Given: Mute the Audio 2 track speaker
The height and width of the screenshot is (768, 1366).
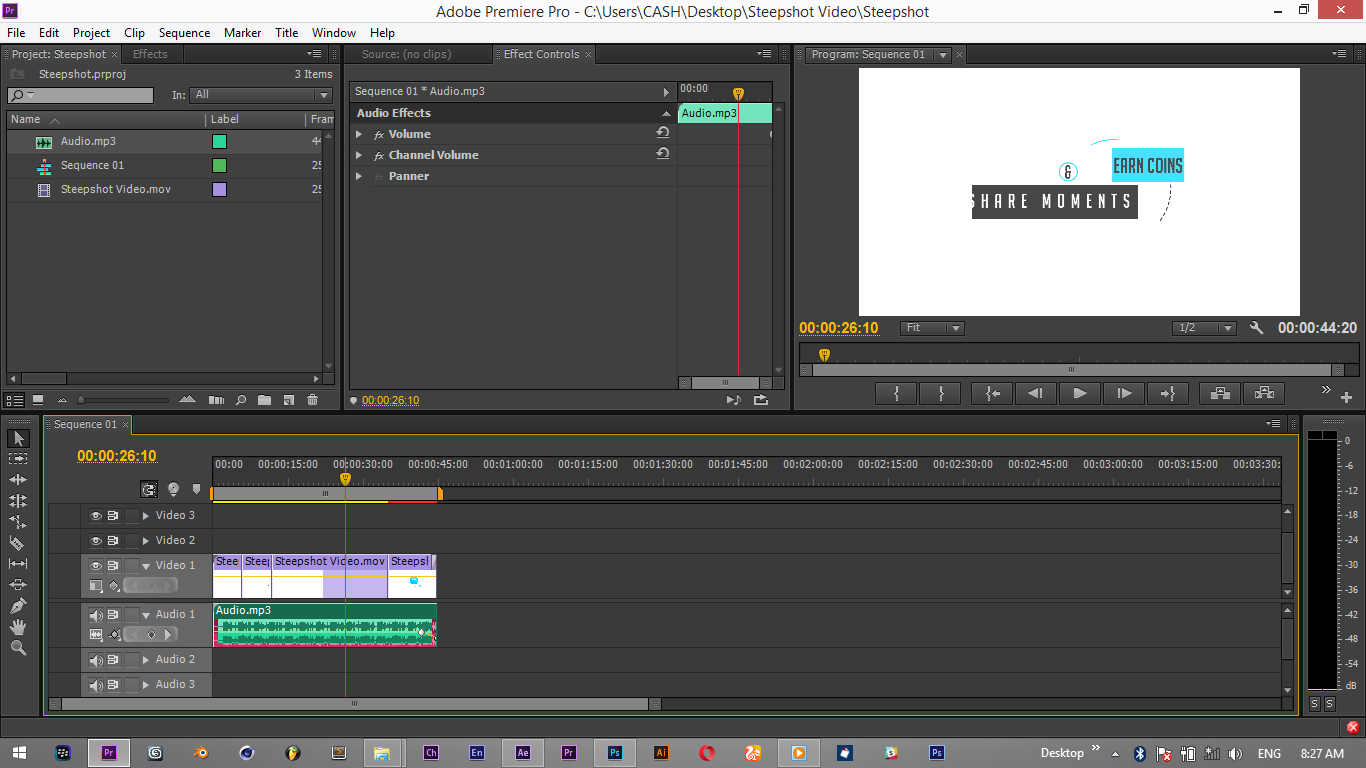Looking at the screenshot, I should coord(96,660).
